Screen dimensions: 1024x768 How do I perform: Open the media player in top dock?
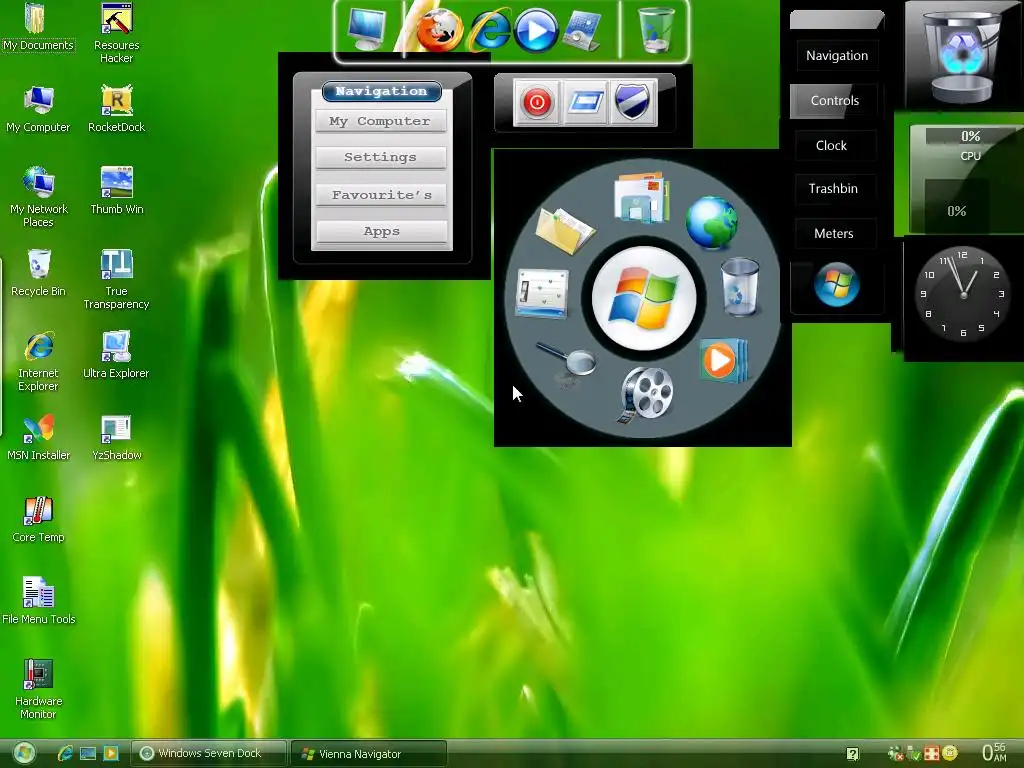[x=536, y=30]
